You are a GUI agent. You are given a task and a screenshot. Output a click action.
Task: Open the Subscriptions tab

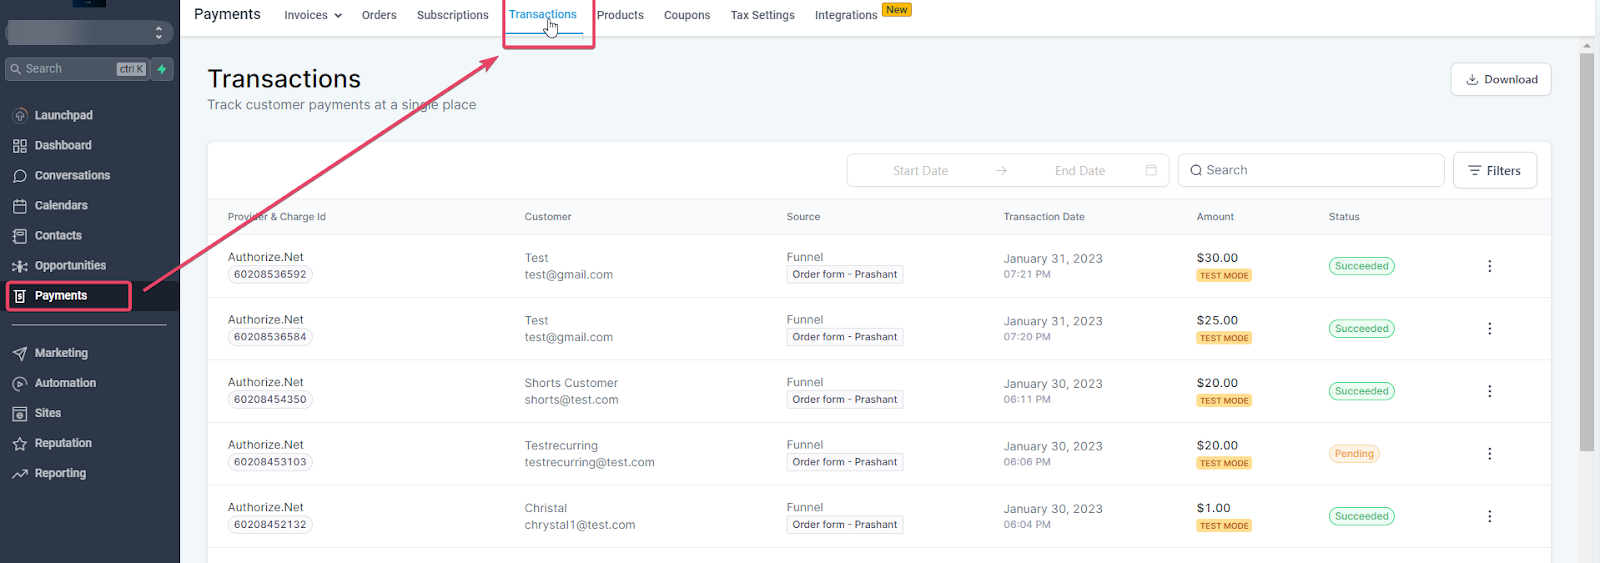[x=453, y=15]
